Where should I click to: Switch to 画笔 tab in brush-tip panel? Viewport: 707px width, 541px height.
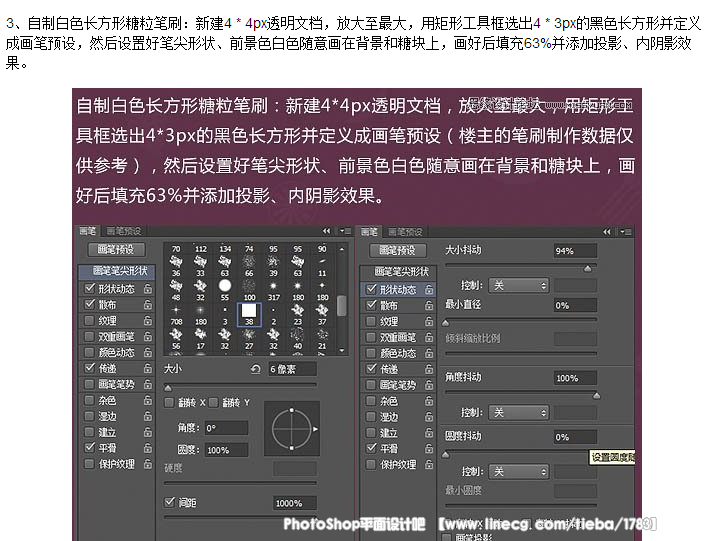(87, 231)
